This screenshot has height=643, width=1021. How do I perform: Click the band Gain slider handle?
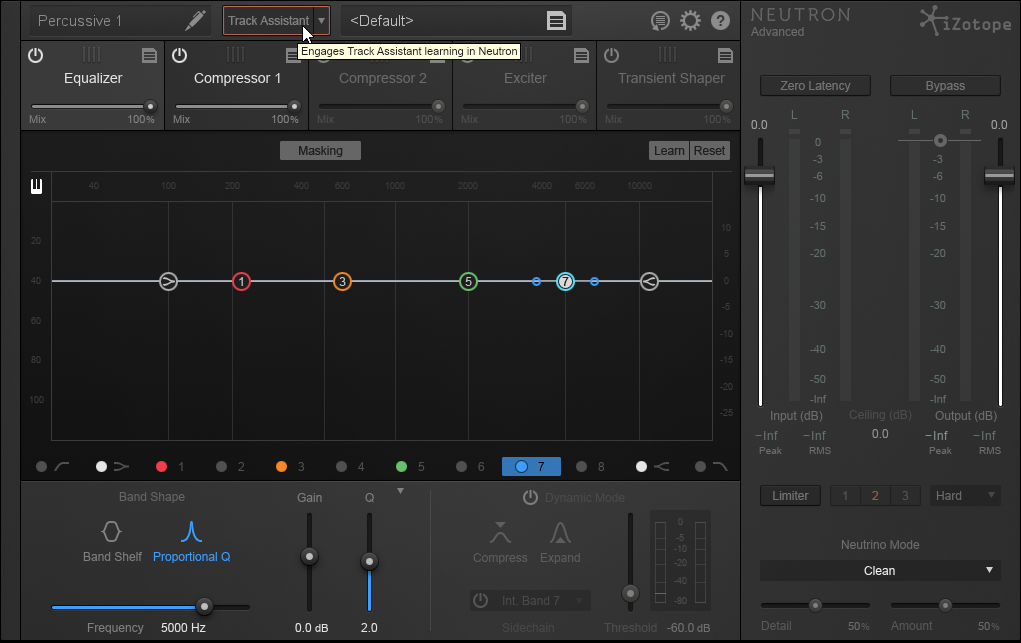click(x=309, y=556)
